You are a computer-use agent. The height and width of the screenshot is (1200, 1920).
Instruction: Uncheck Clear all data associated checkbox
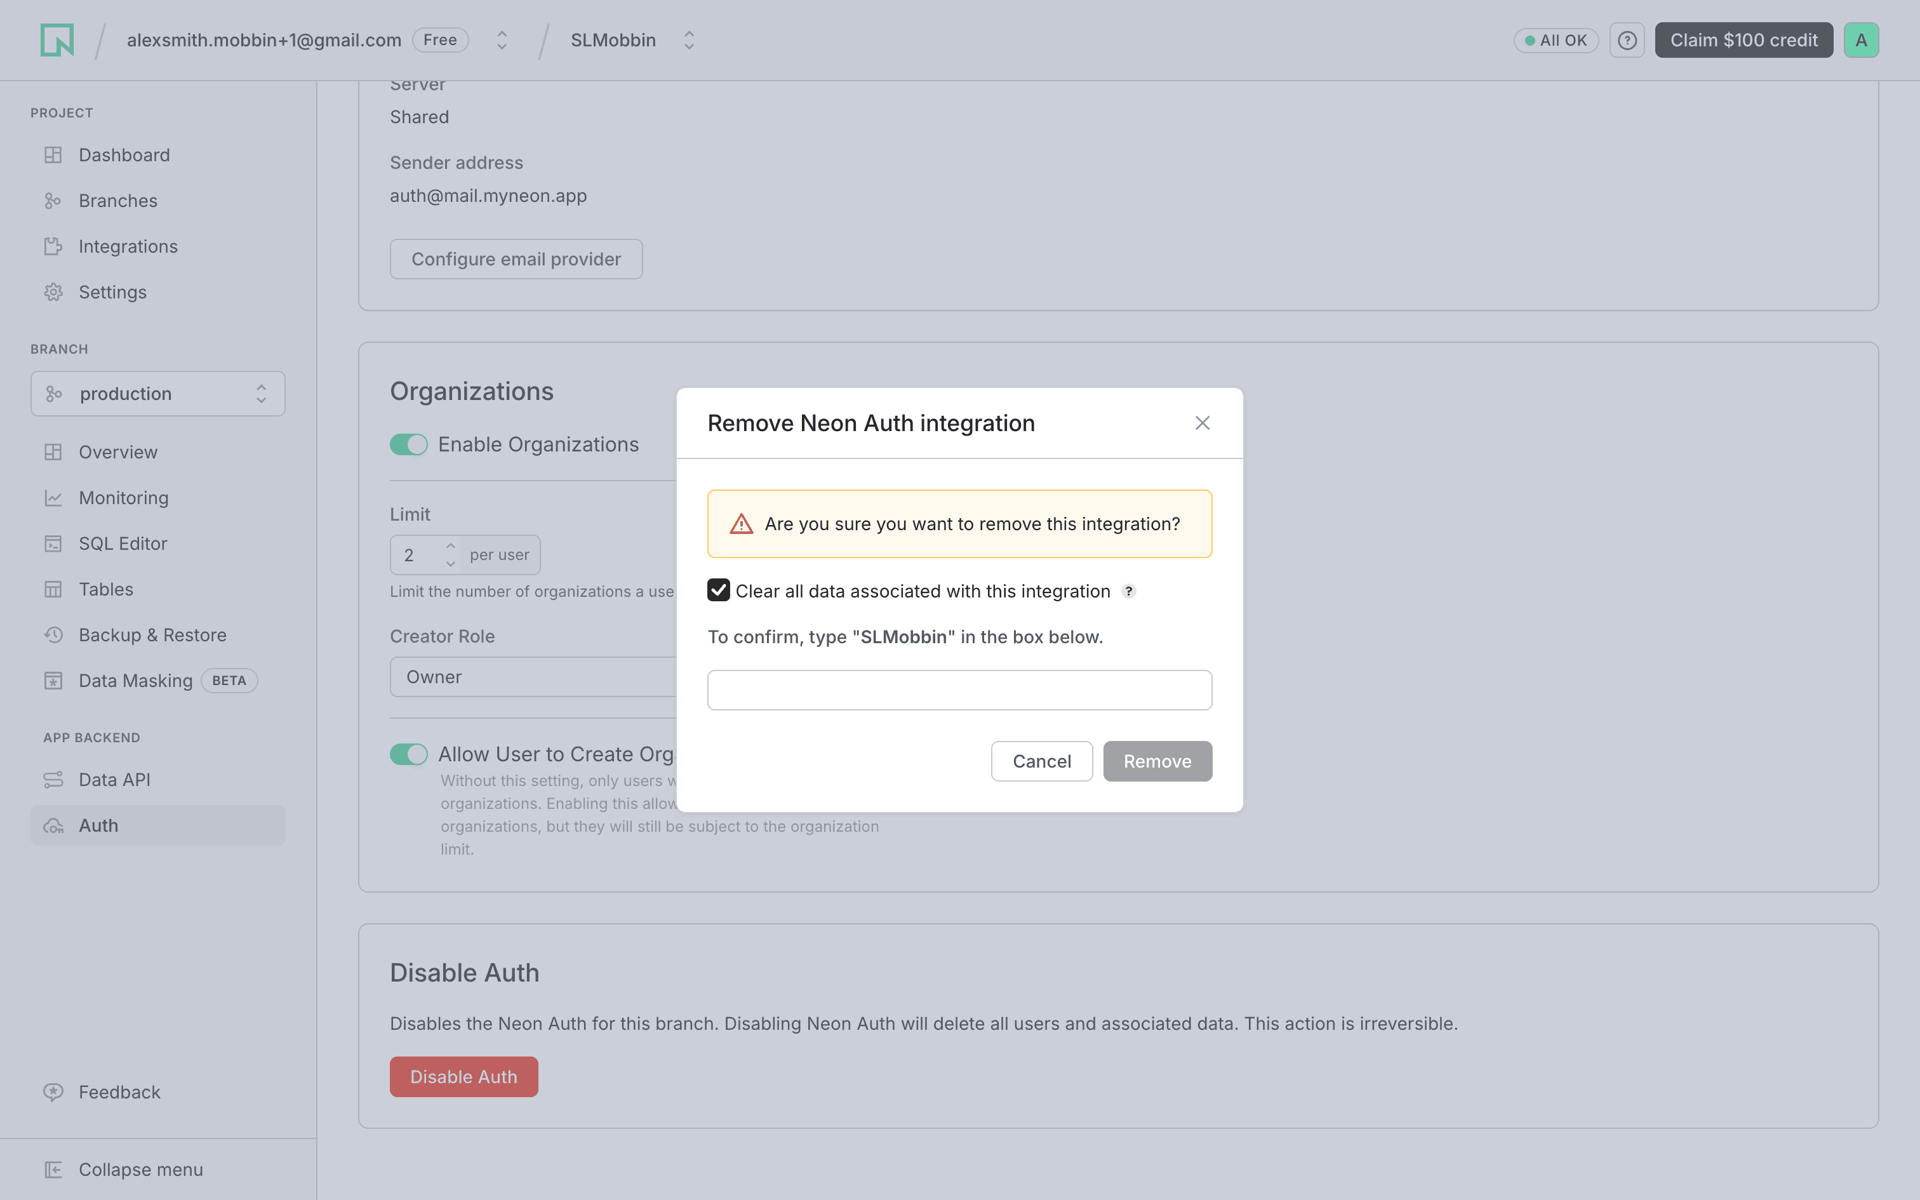click(718, 590)
